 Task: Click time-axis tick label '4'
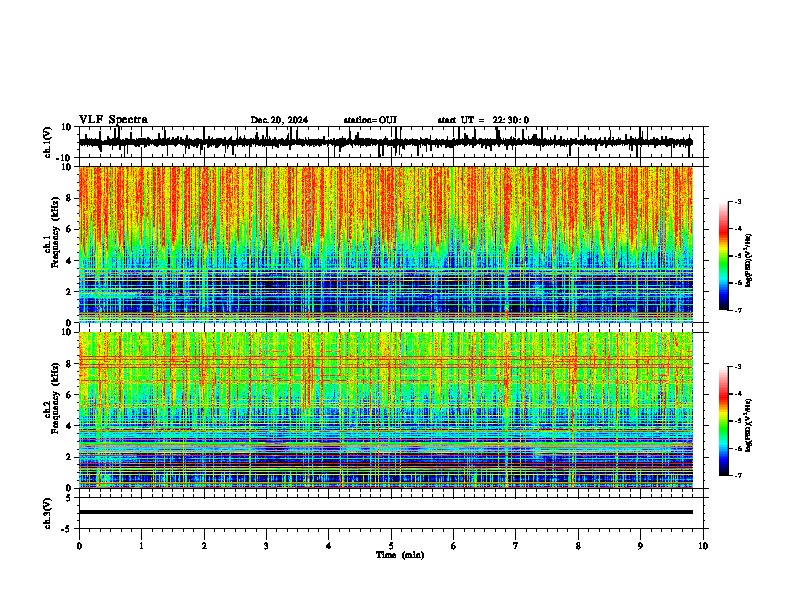[x=329, y=546]
